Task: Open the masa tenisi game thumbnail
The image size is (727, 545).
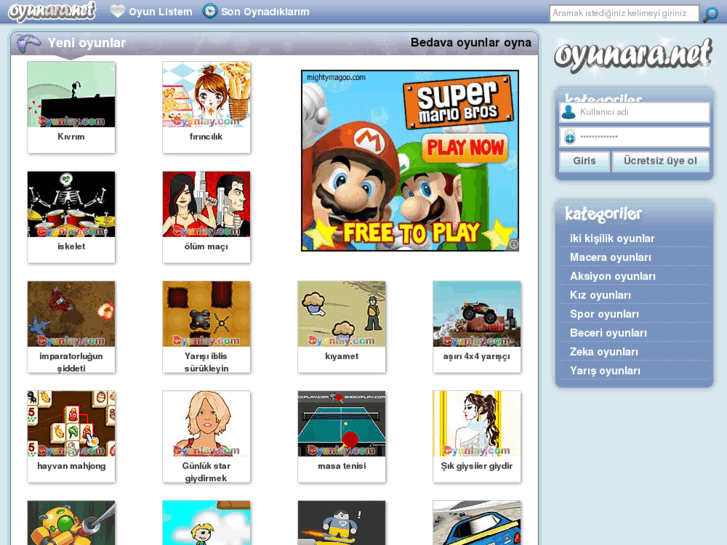Action: coord(342,423)
